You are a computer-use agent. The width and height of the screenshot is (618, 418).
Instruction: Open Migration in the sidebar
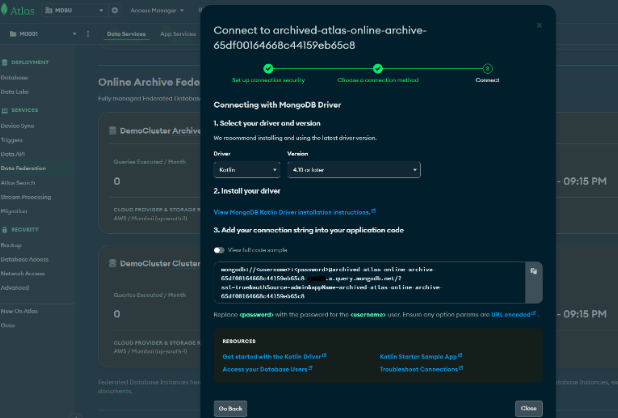pyautogui.click(x=14, y=211)
